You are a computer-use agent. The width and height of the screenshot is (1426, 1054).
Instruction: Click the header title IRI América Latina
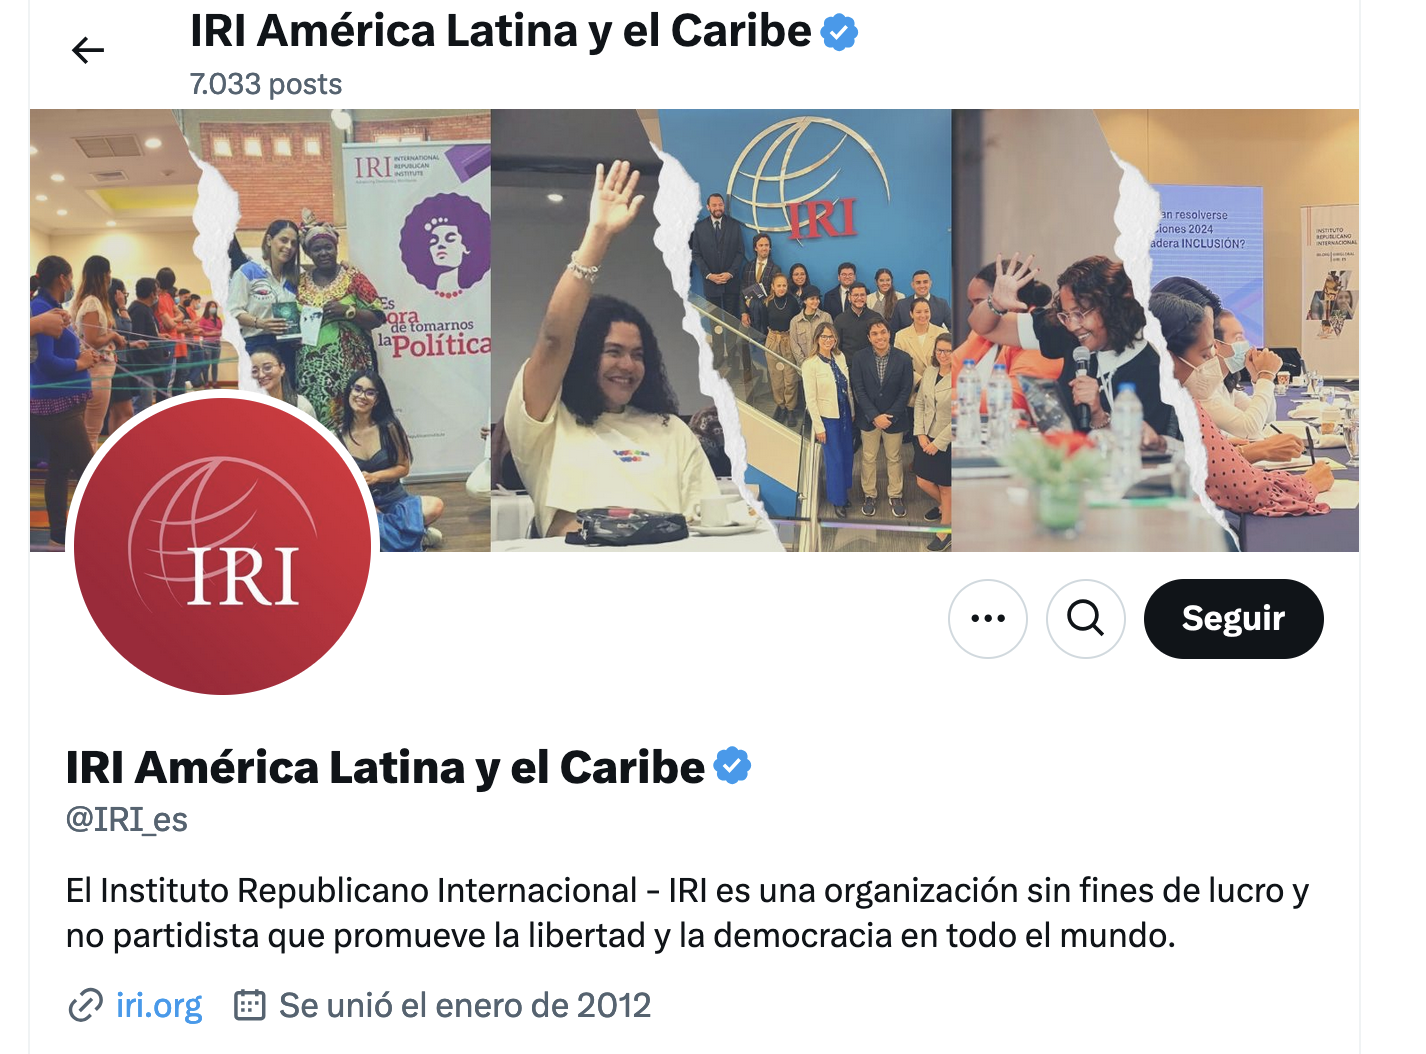pos(500,31)
